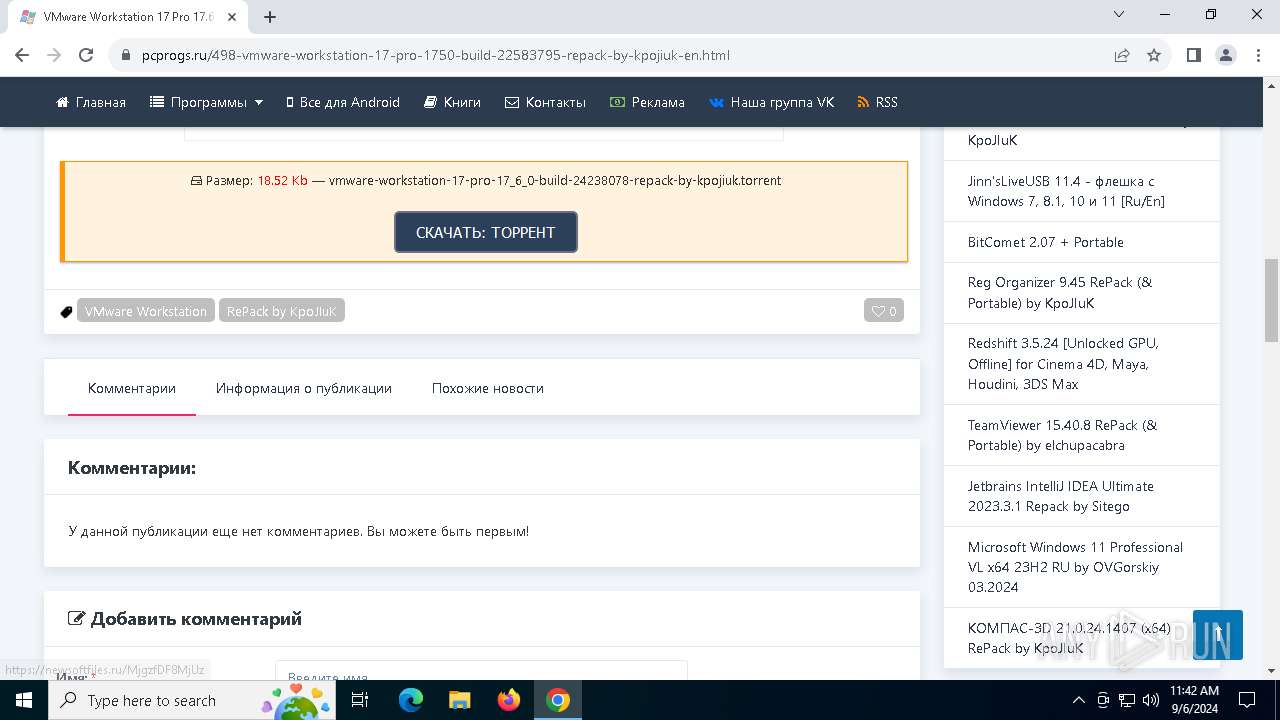Click the name input field Введите имя
The width and height of the screenshot is (1280, 720).
click(x=481, y=671)
